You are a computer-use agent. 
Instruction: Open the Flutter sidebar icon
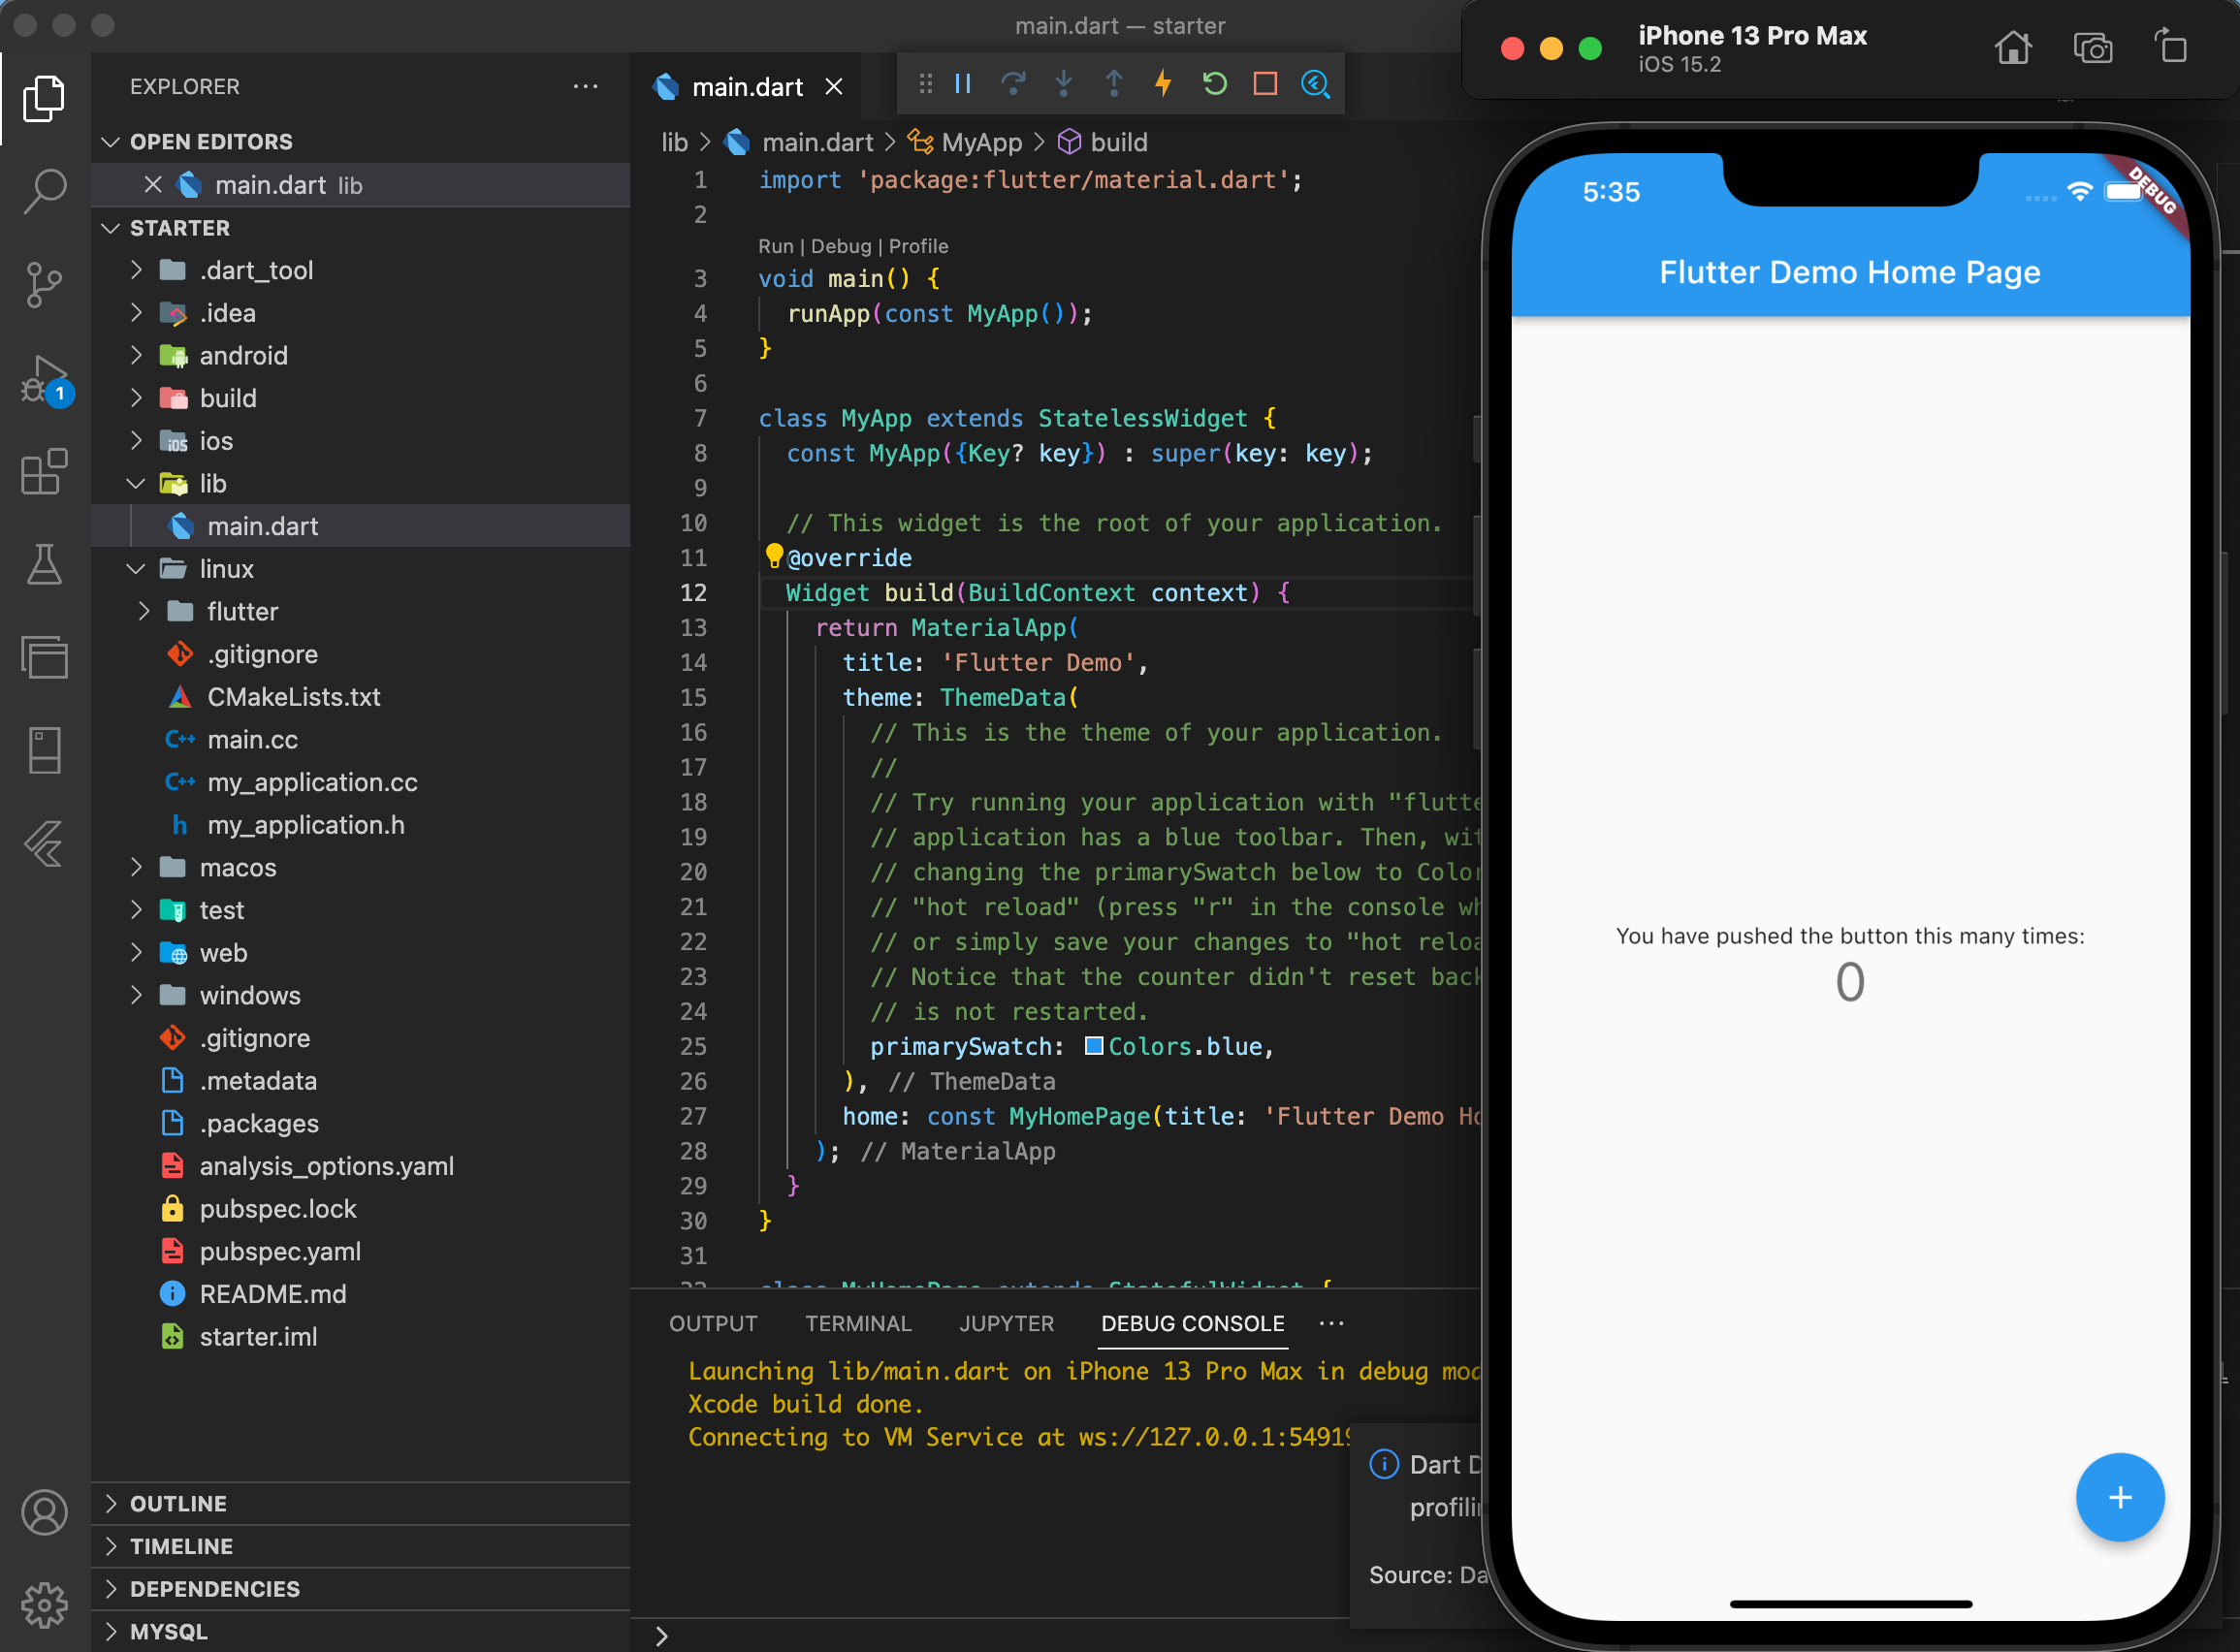[x=44, y=845]
